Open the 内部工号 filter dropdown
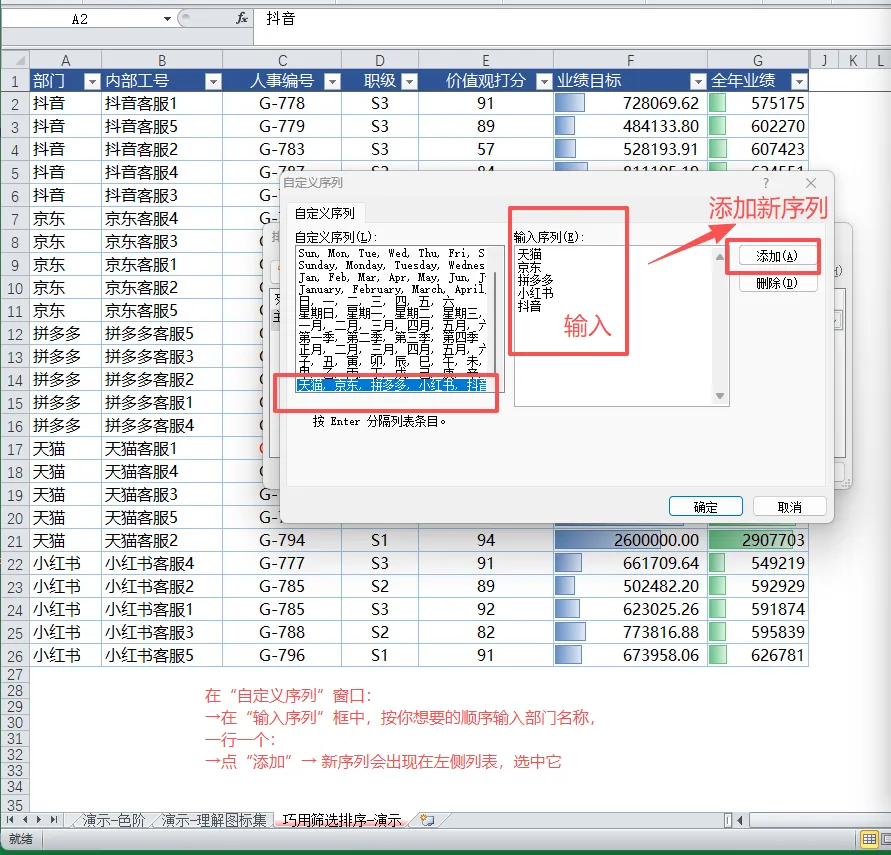Image resolution: width=891 pixels, height=855 pixels. point(213,82)
